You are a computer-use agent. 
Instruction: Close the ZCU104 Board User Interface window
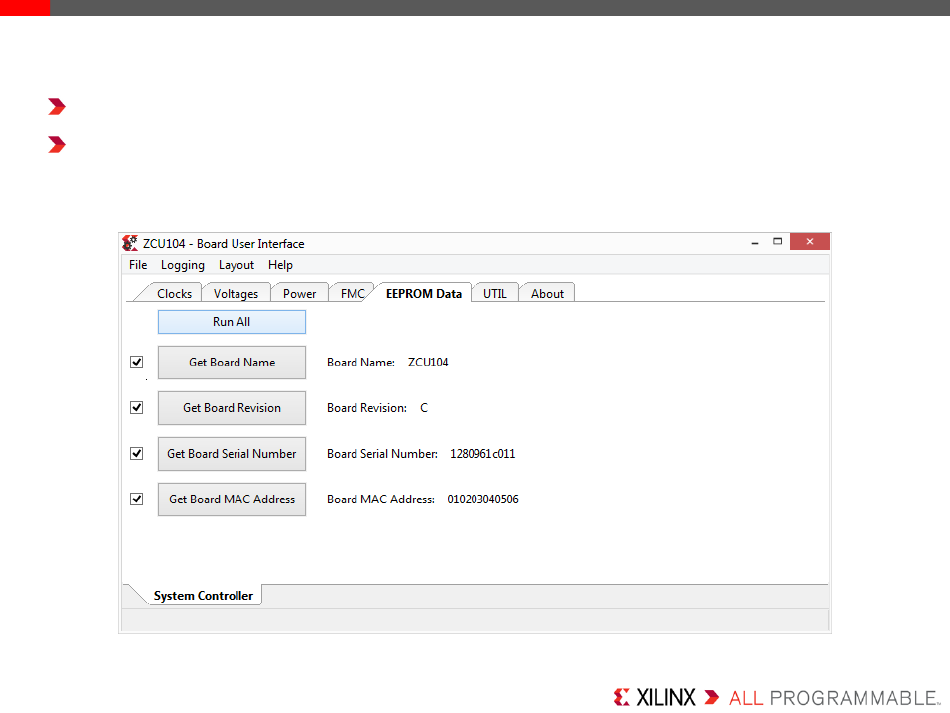coord(809,242)
